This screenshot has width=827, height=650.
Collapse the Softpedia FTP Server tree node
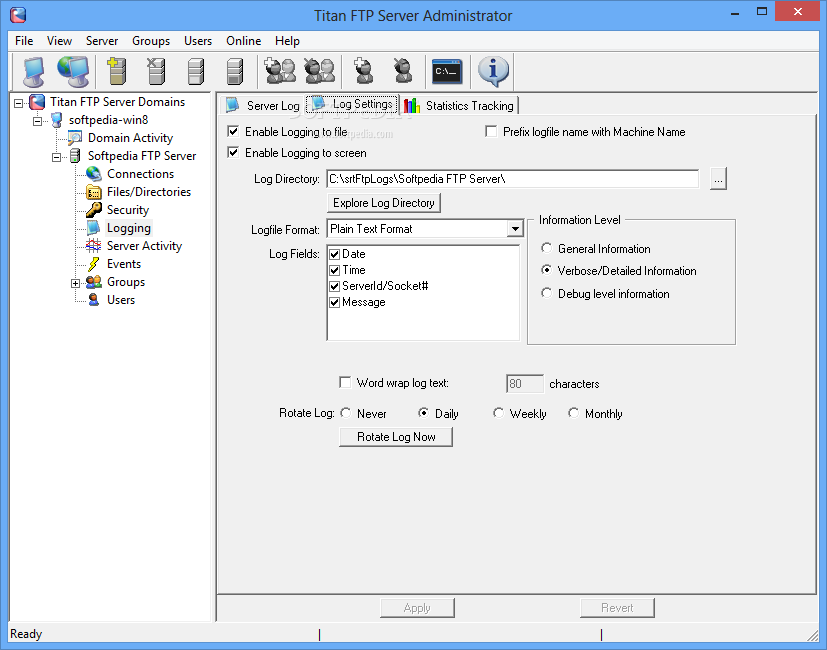coord(56,157)
